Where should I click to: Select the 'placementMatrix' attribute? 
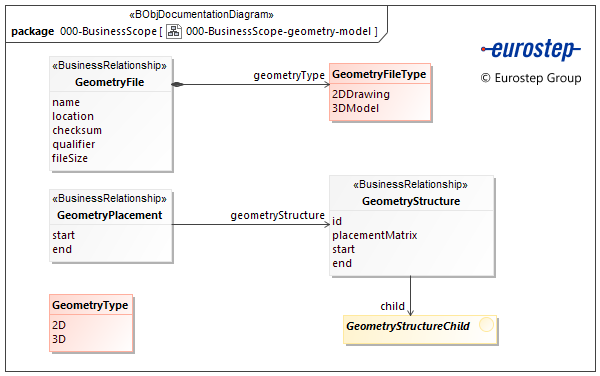pos(375,235)
